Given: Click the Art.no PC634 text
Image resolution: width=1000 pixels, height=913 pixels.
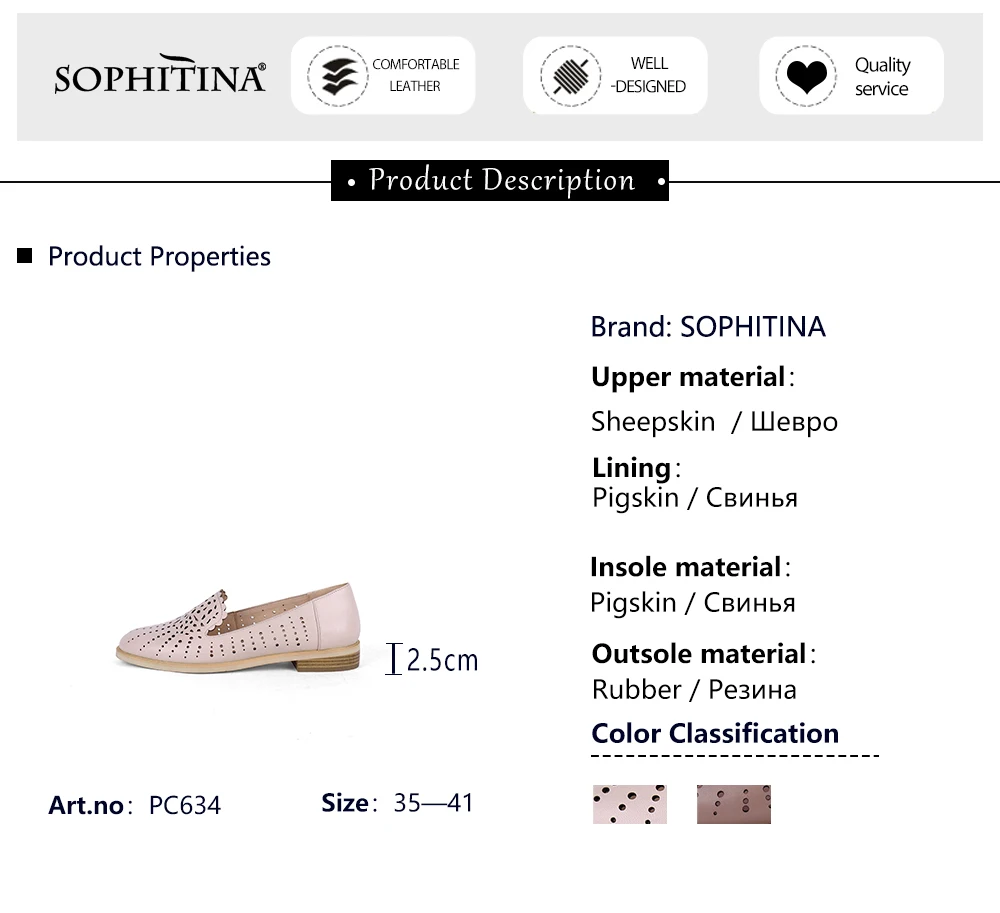Looking at the screenshot, I should coord(135,805).
